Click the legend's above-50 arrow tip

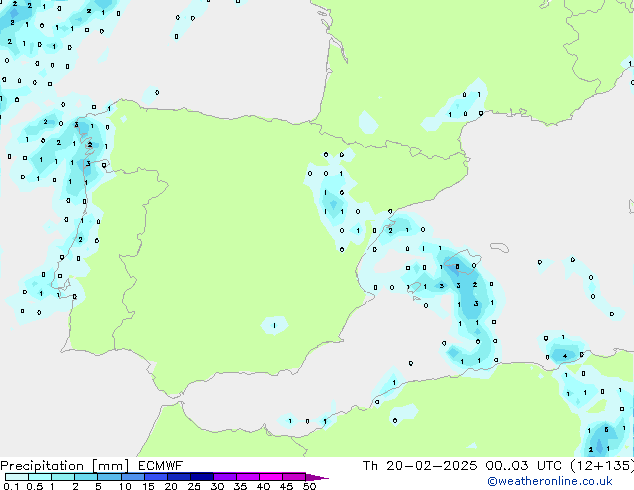pos(317,477)
